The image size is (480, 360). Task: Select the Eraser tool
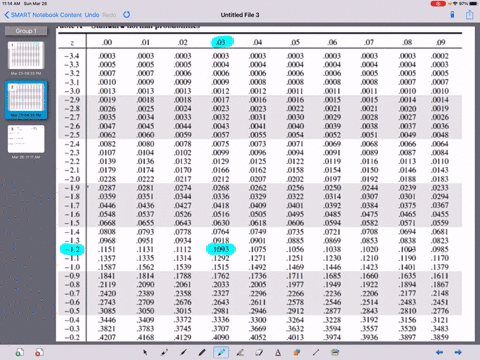click(259, 352)
